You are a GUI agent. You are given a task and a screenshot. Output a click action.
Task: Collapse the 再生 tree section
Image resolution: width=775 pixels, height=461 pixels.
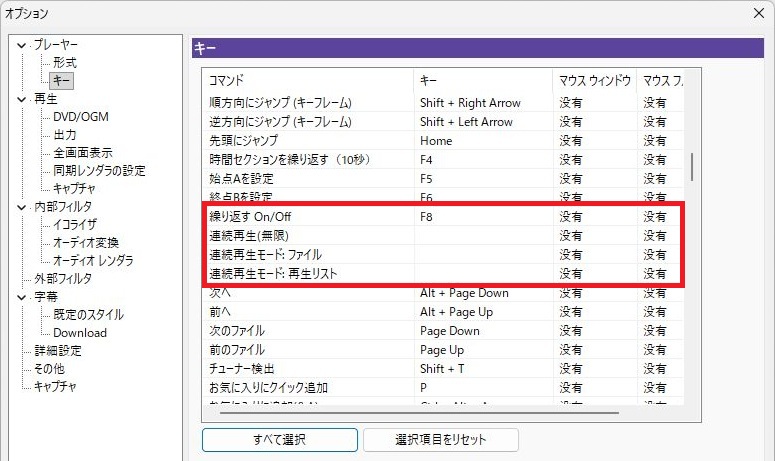(x=22, y=99)
